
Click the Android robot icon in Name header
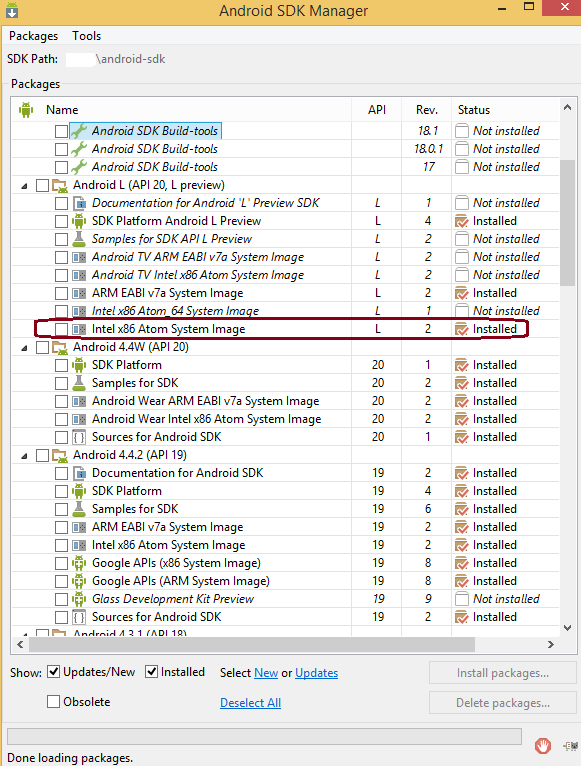tap(26, 109)
